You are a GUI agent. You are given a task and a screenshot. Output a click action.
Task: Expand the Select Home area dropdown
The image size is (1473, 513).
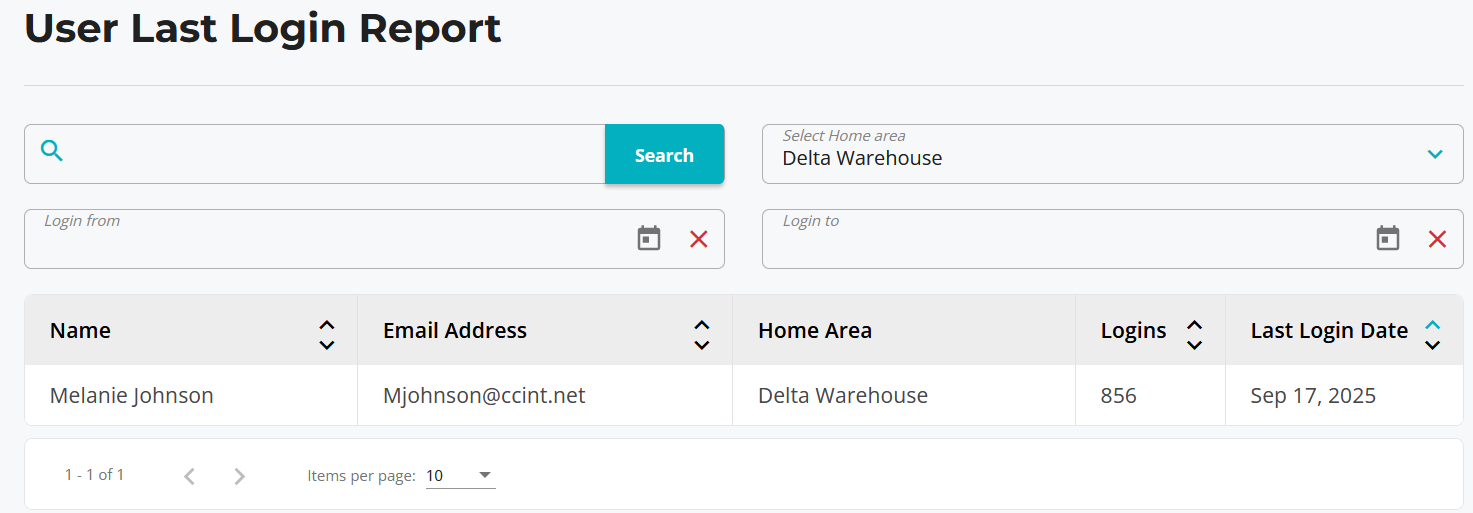coord(1435,154)
